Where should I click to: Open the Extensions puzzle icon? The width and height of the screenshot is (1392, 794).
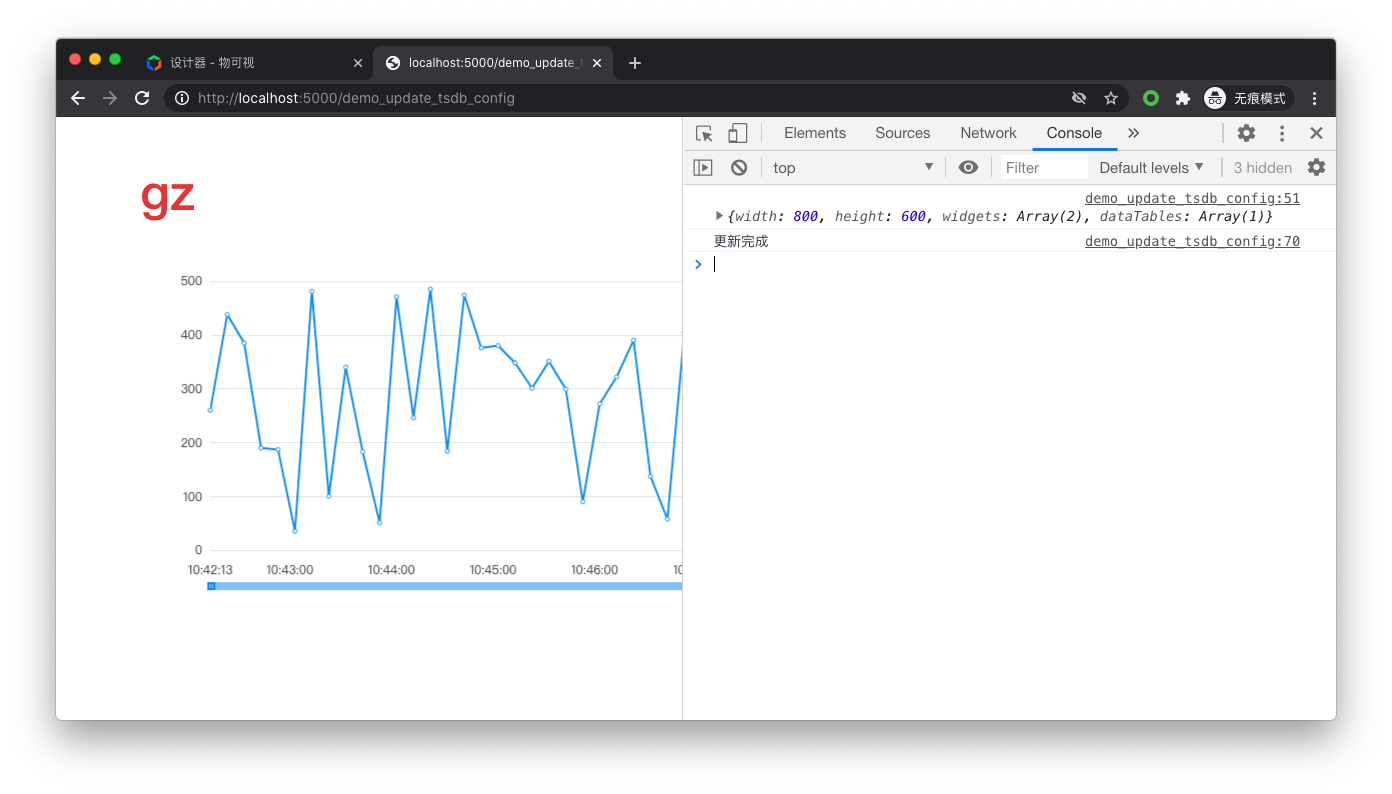1183,98
